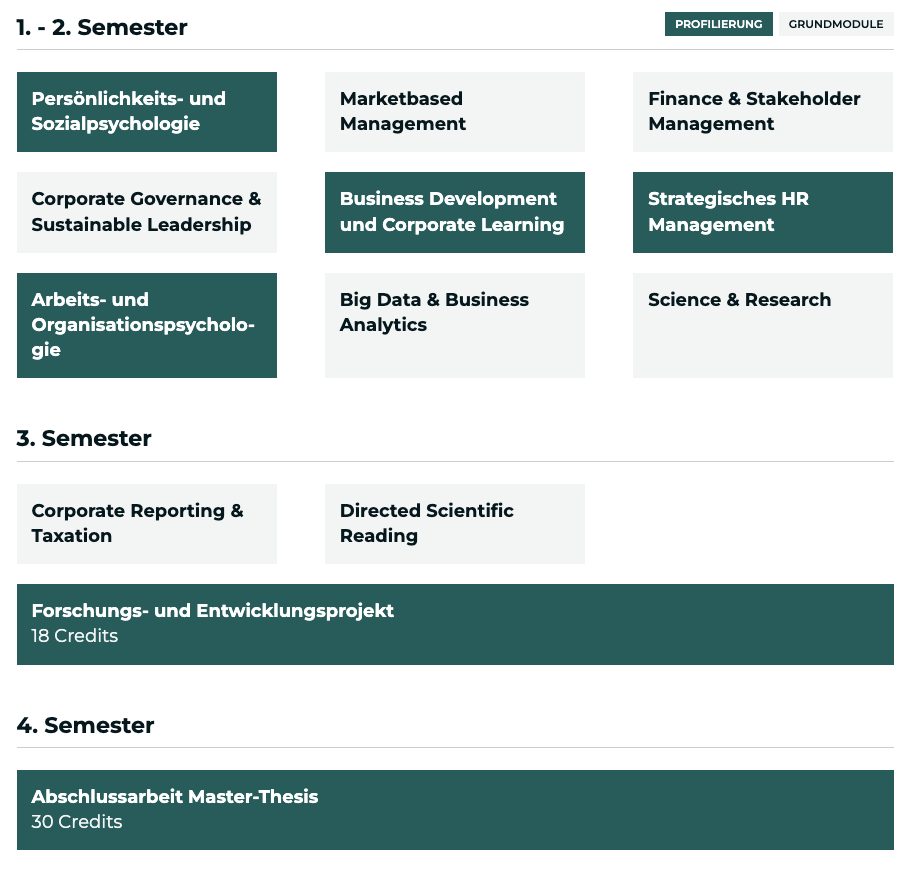This screenshot has height=870, width=910.
Task: Switch to the GRUNDMODULE tab
Action: coord(836,24)
